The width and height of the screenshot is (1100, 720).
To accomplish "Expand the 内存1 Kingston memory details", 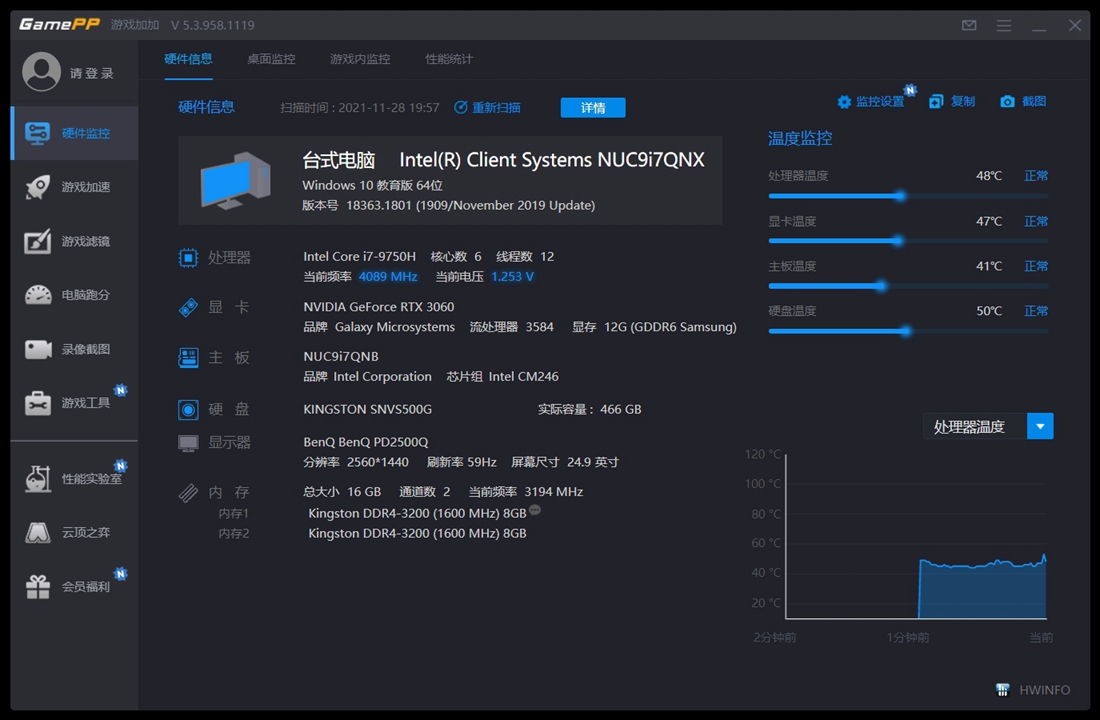I will point(535,511).
